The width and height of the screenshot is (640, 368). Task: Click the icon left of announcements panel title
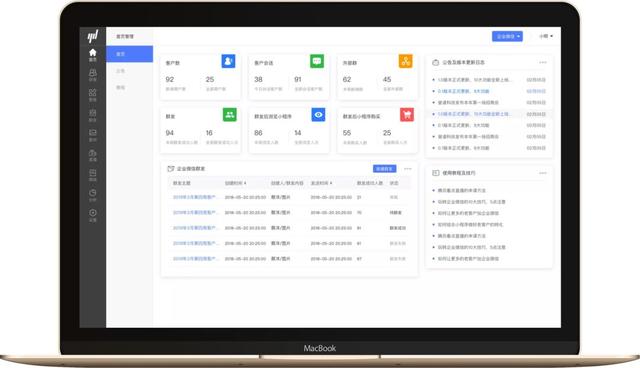436,62
